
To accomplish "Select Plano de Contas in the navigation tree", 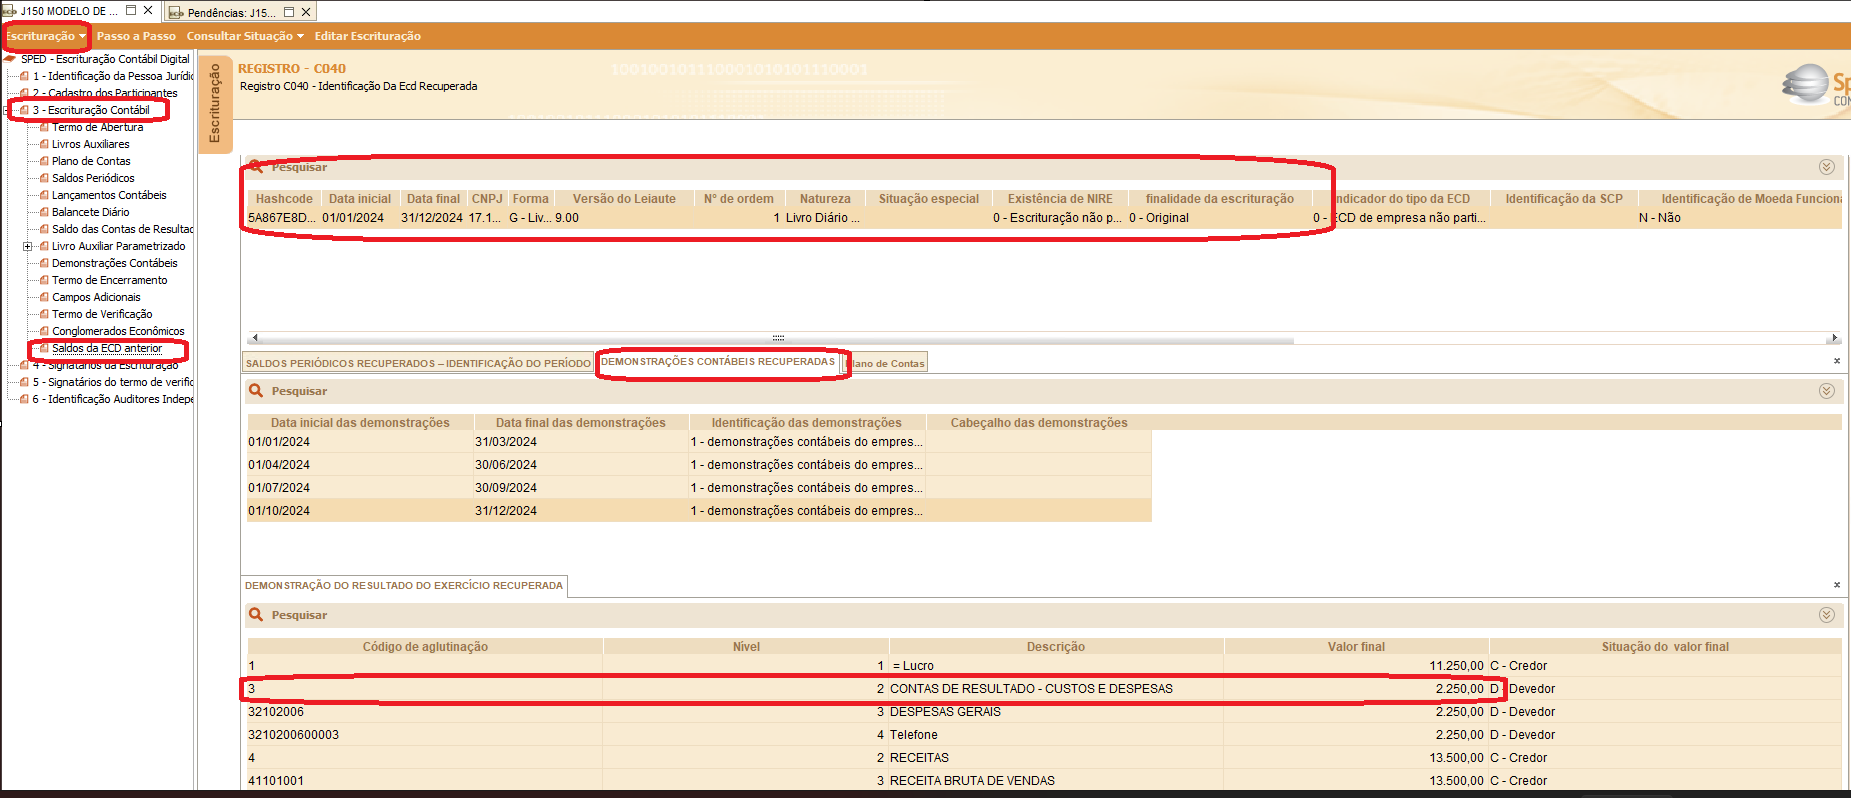I will point(91,161).
